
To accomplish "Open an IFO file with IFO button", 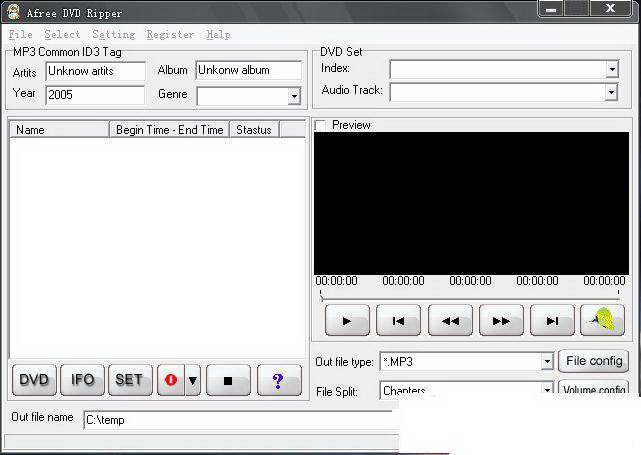I will (82, 380).
